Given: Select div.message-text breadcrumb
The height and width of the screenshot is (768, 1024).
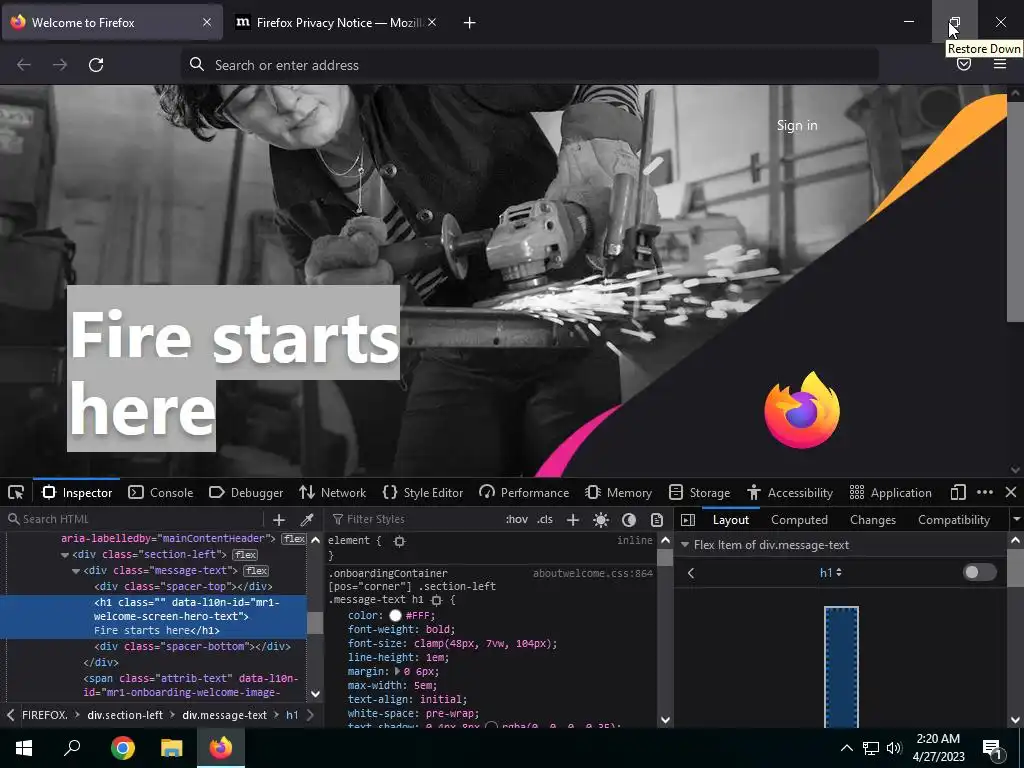Looking at the screenshot, I should pos(224,715).
